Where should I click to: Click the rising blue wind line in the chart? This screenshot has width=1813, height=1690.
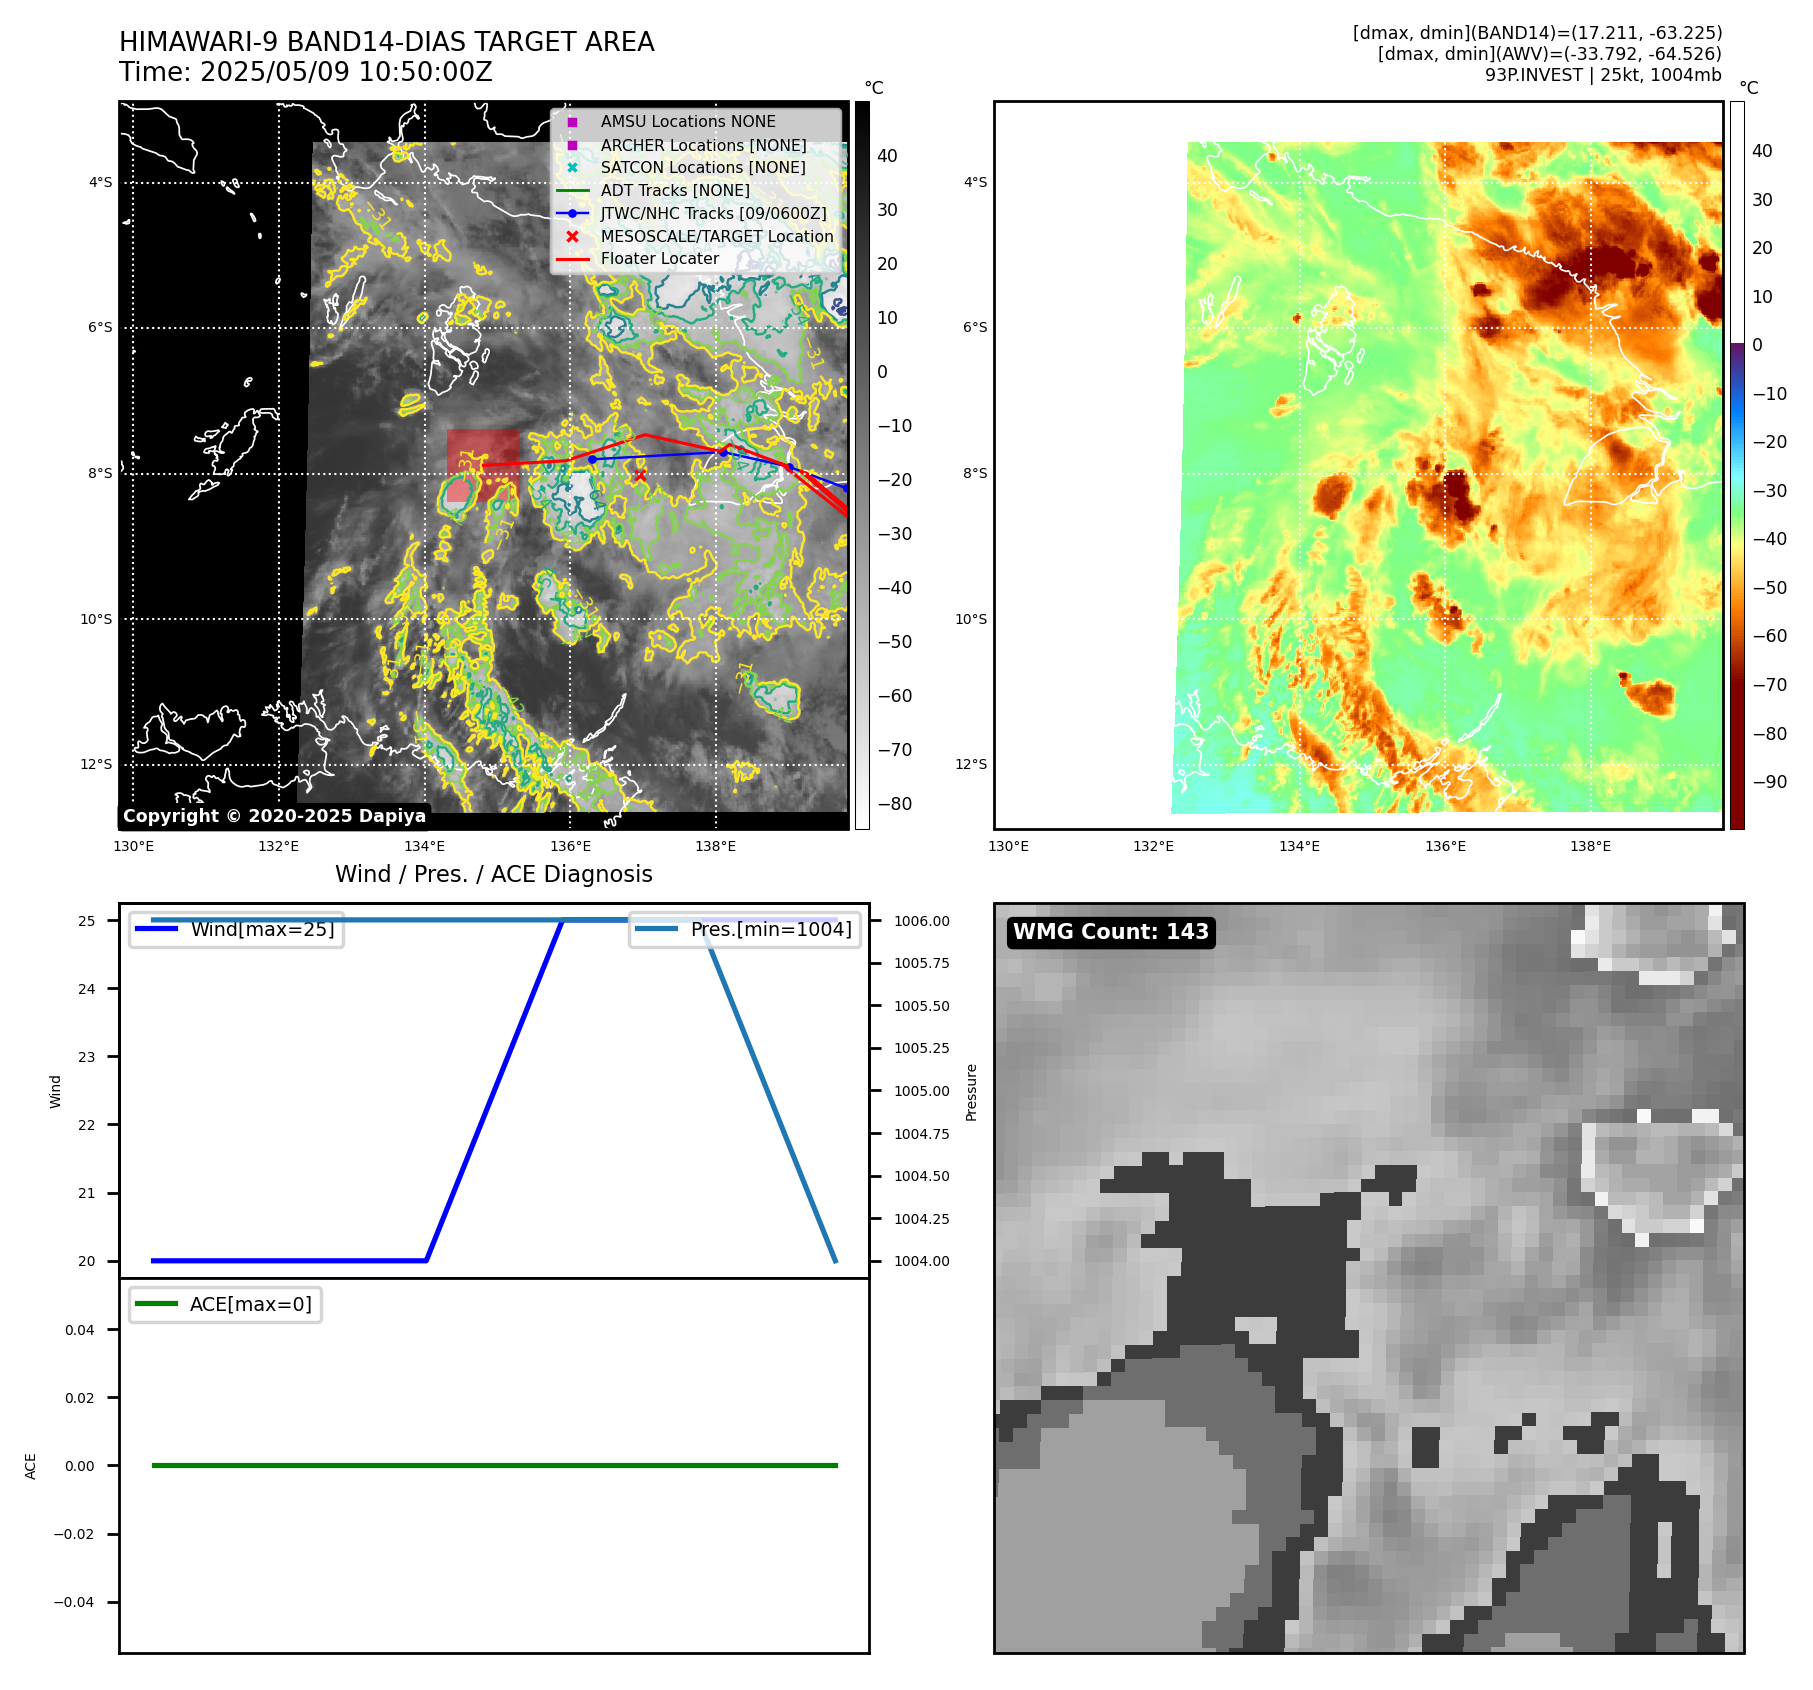click(x=494, y=1091)
